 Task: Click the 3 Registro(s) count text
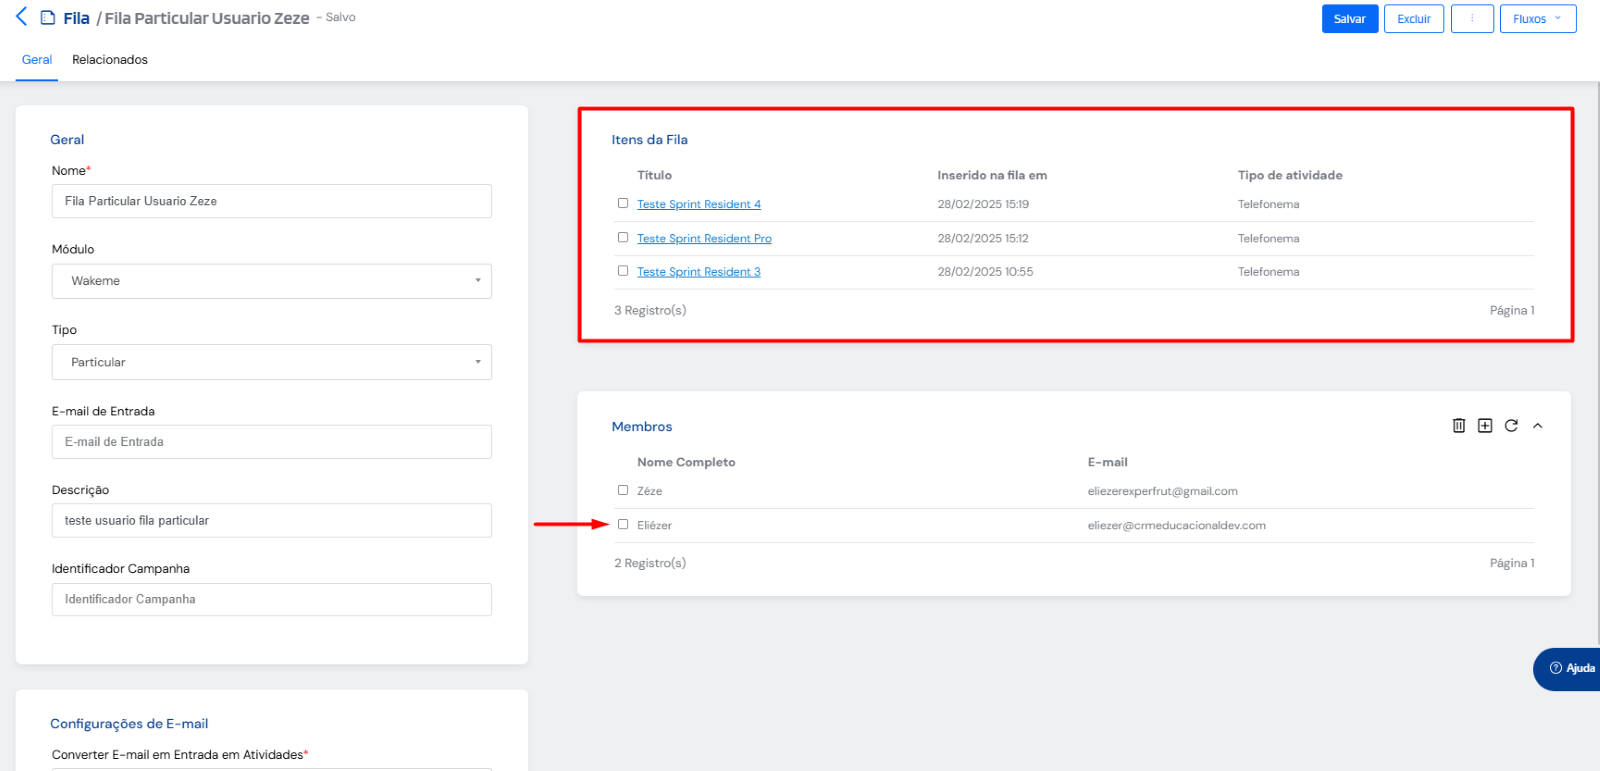pos(650,310)
